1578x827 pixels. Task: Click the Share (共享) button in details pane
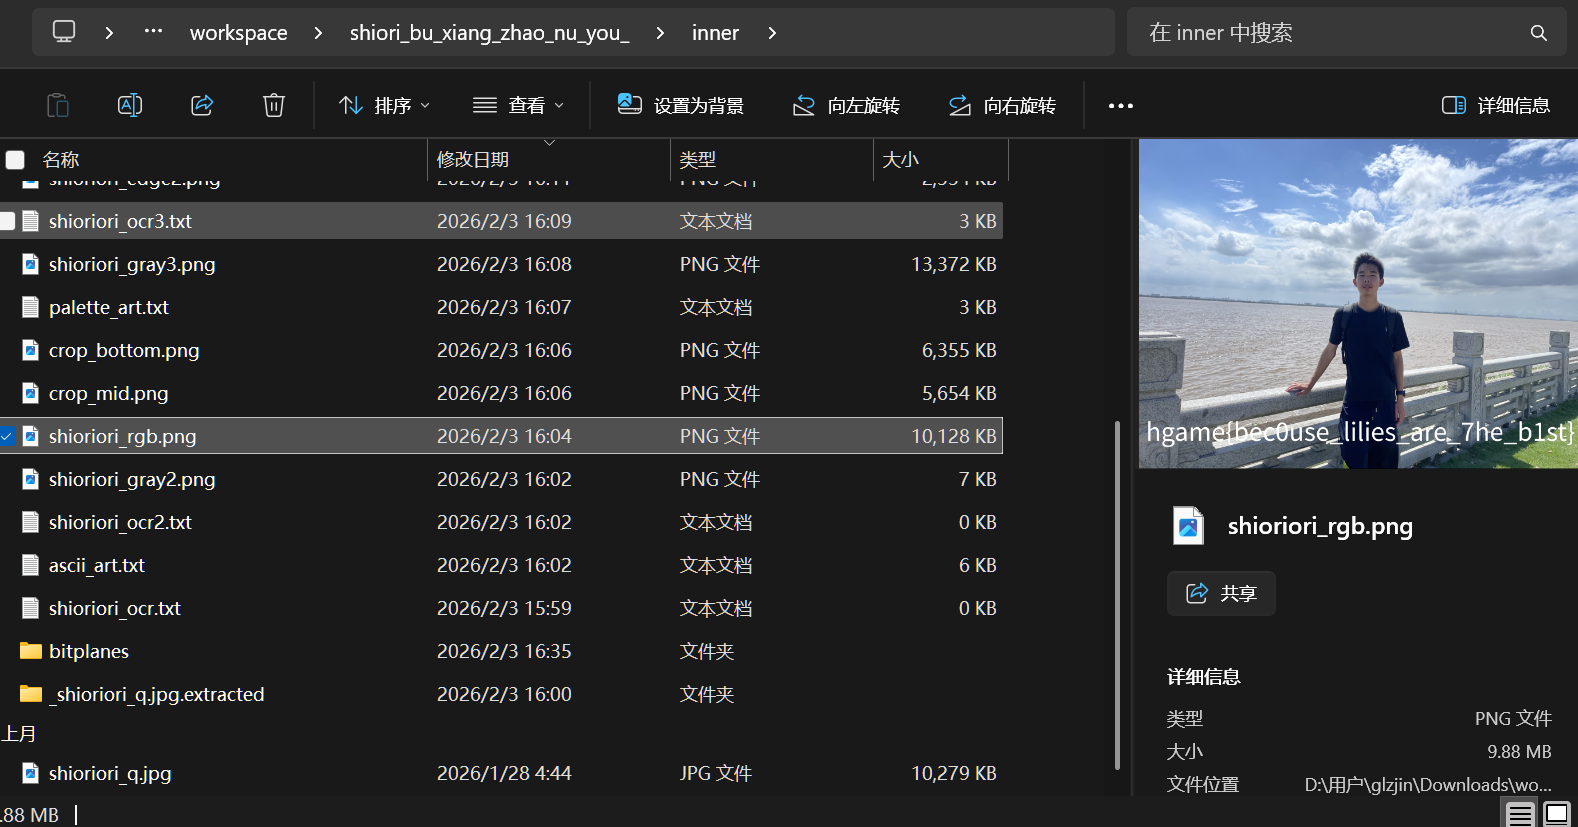point(1220,593)
